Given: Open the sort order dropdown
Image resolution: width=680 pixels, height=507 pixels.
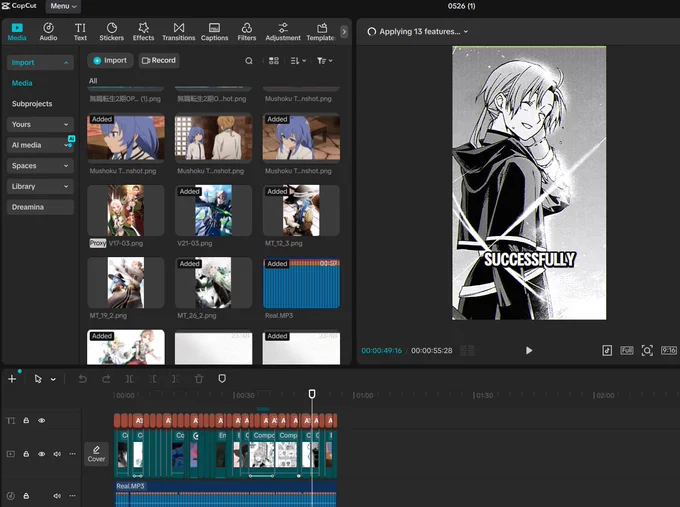Looking at the screenshot, I should click(x=298, y=61).
